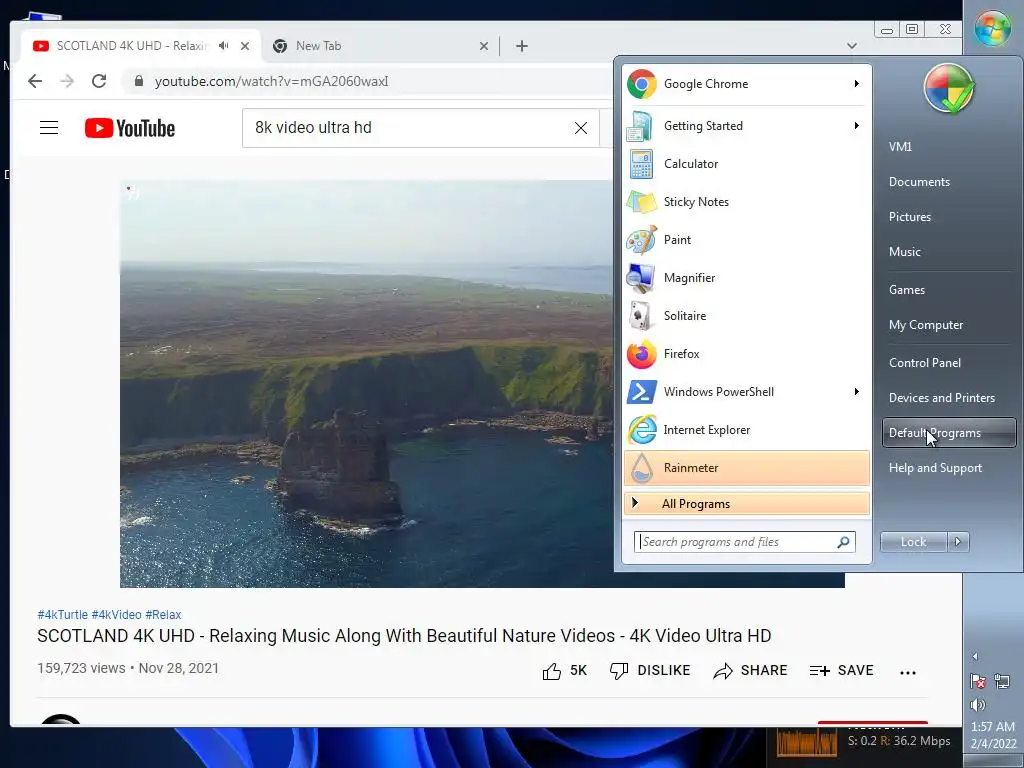Open the #4kVideo hashtag link
The width and height of the screenshot is (1024, 768).
tap(116, 615)
